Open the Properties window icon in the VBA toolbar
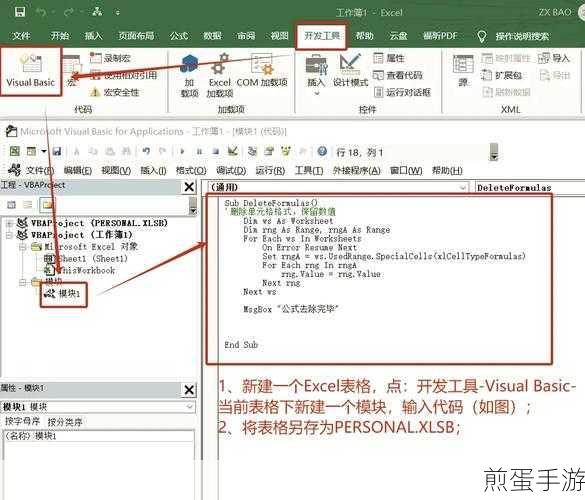Screen dimensions: 585x500 tap(269, 151)
